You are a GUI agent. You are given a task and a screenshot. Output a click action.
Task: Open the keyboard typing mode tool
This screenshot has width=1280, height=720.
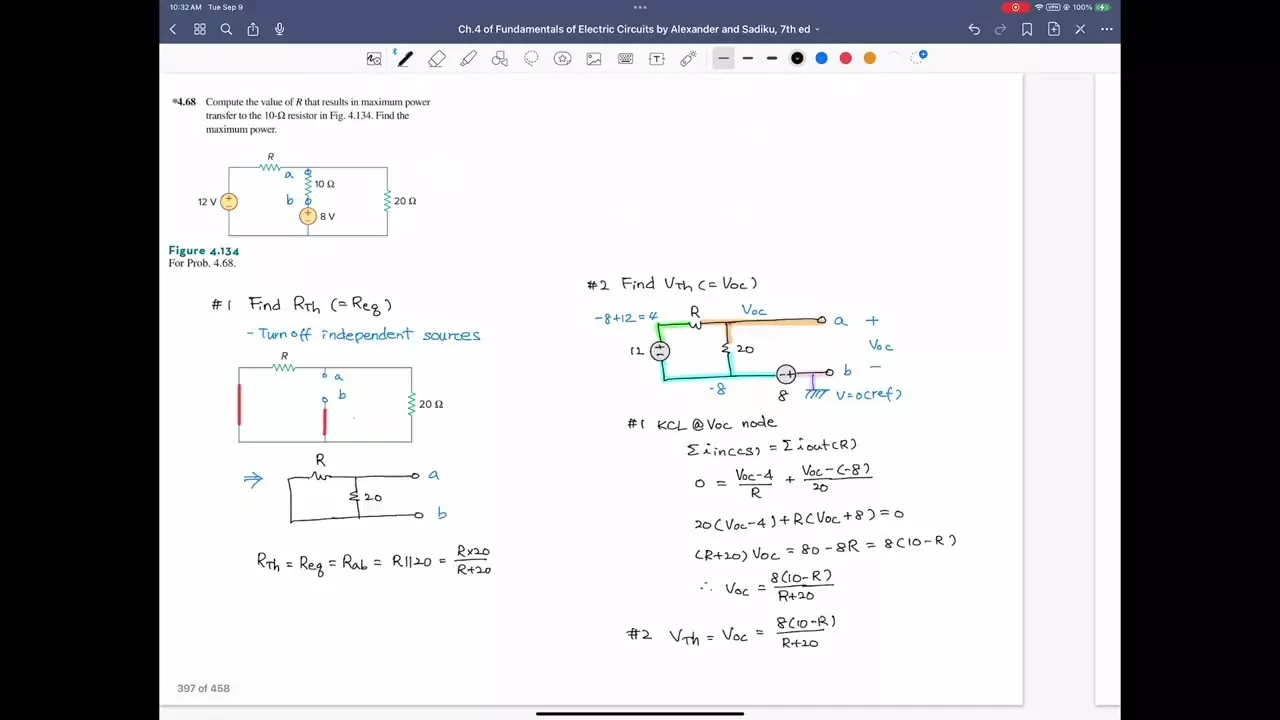coord(625,59)
